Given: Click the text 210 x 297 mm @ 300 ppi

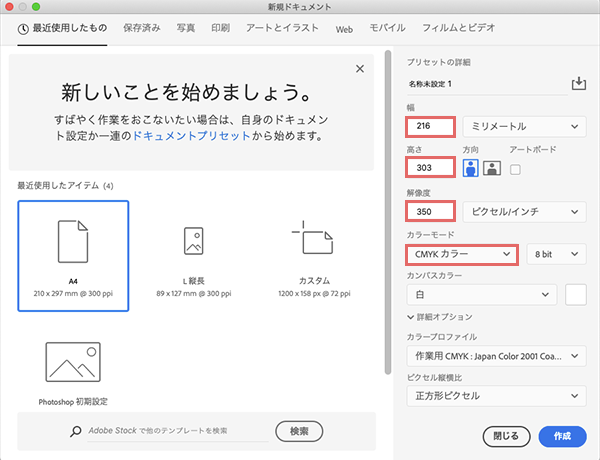Looking at the screenshot, I should click(x=73, y=294).
